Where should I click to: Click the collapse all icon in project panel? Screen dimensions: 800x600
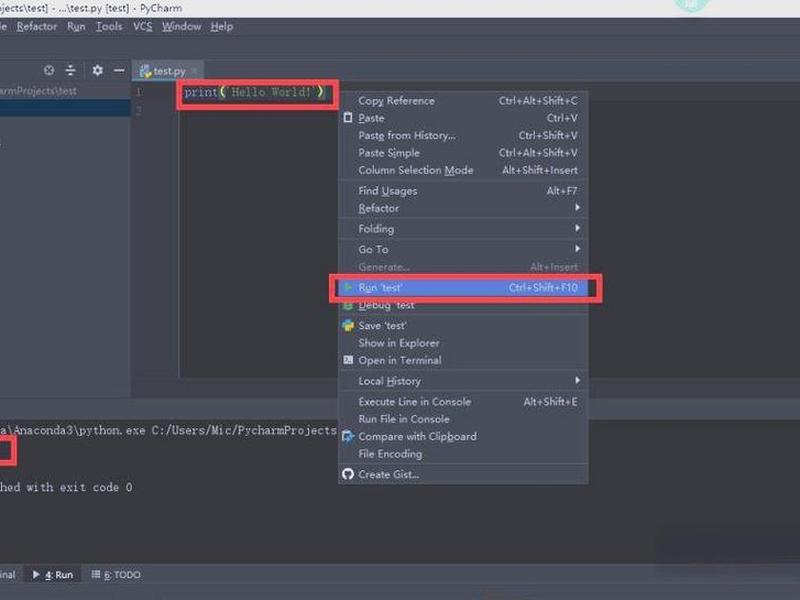coord(70,70)
